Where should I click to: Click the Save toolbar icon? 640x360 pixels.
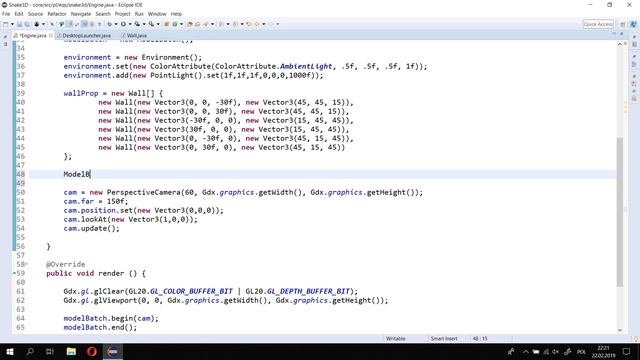tap(19, 24)
